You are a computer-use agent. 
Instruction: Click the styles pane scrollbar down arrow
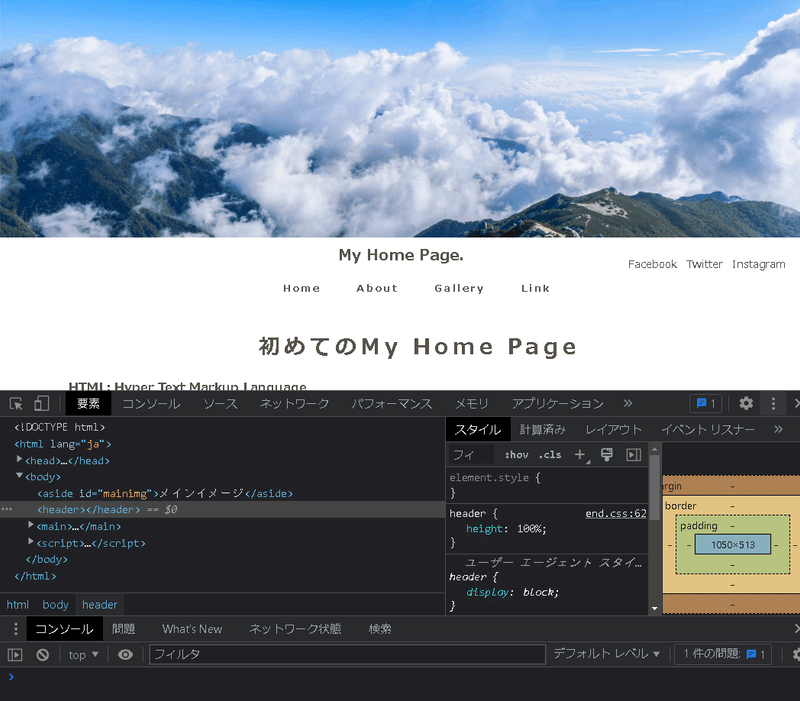coord(655,608)
